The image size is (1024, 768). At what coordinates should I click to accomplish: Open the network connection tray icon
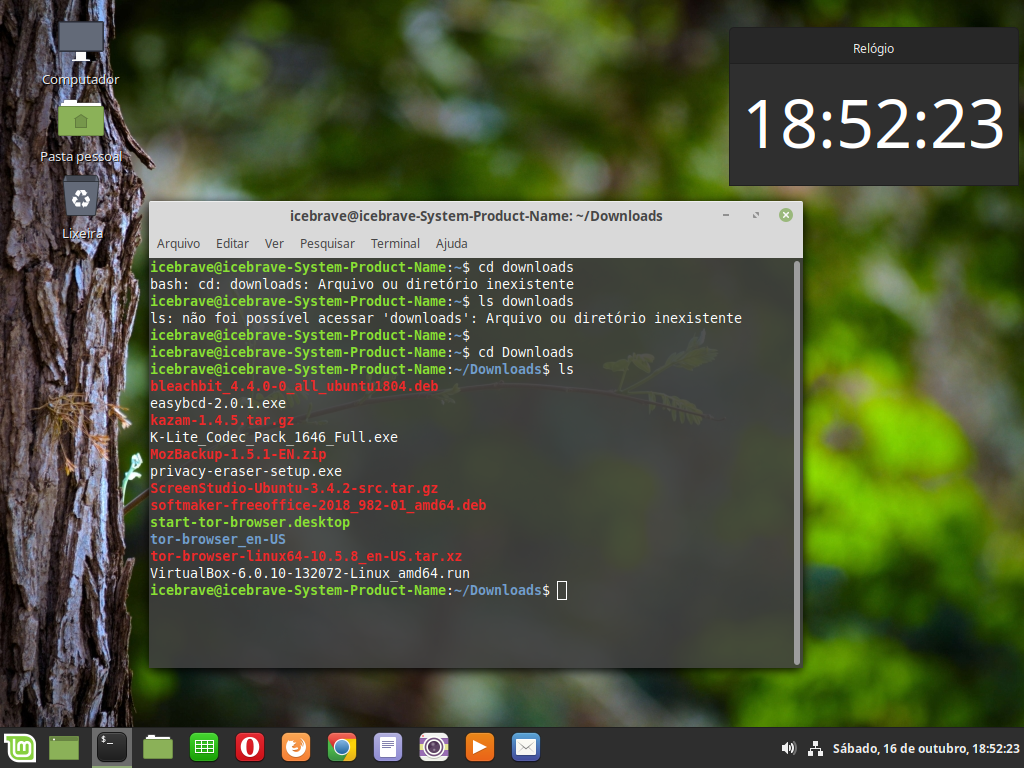815,748
